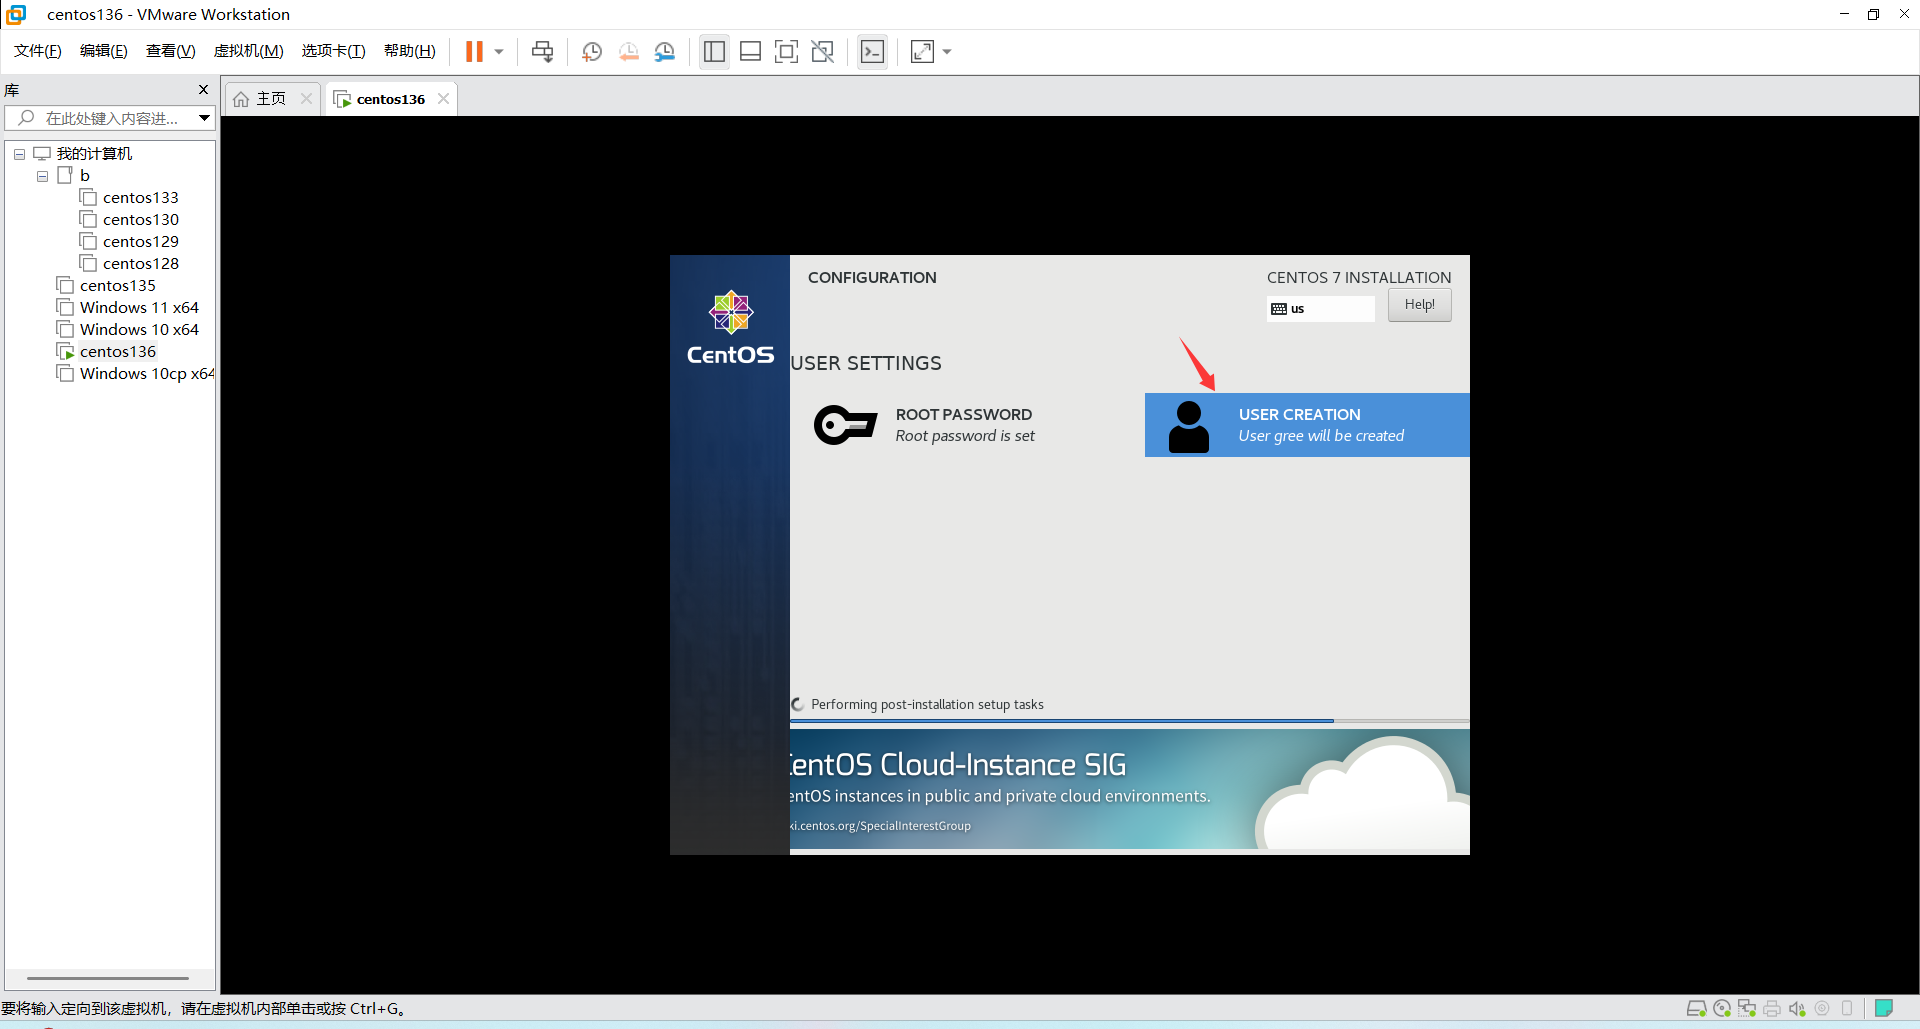Image resolution: width=1920 pixels, height=1029 pixels.
Task: Close the centos136 tab
Action: tap(443, 98)
